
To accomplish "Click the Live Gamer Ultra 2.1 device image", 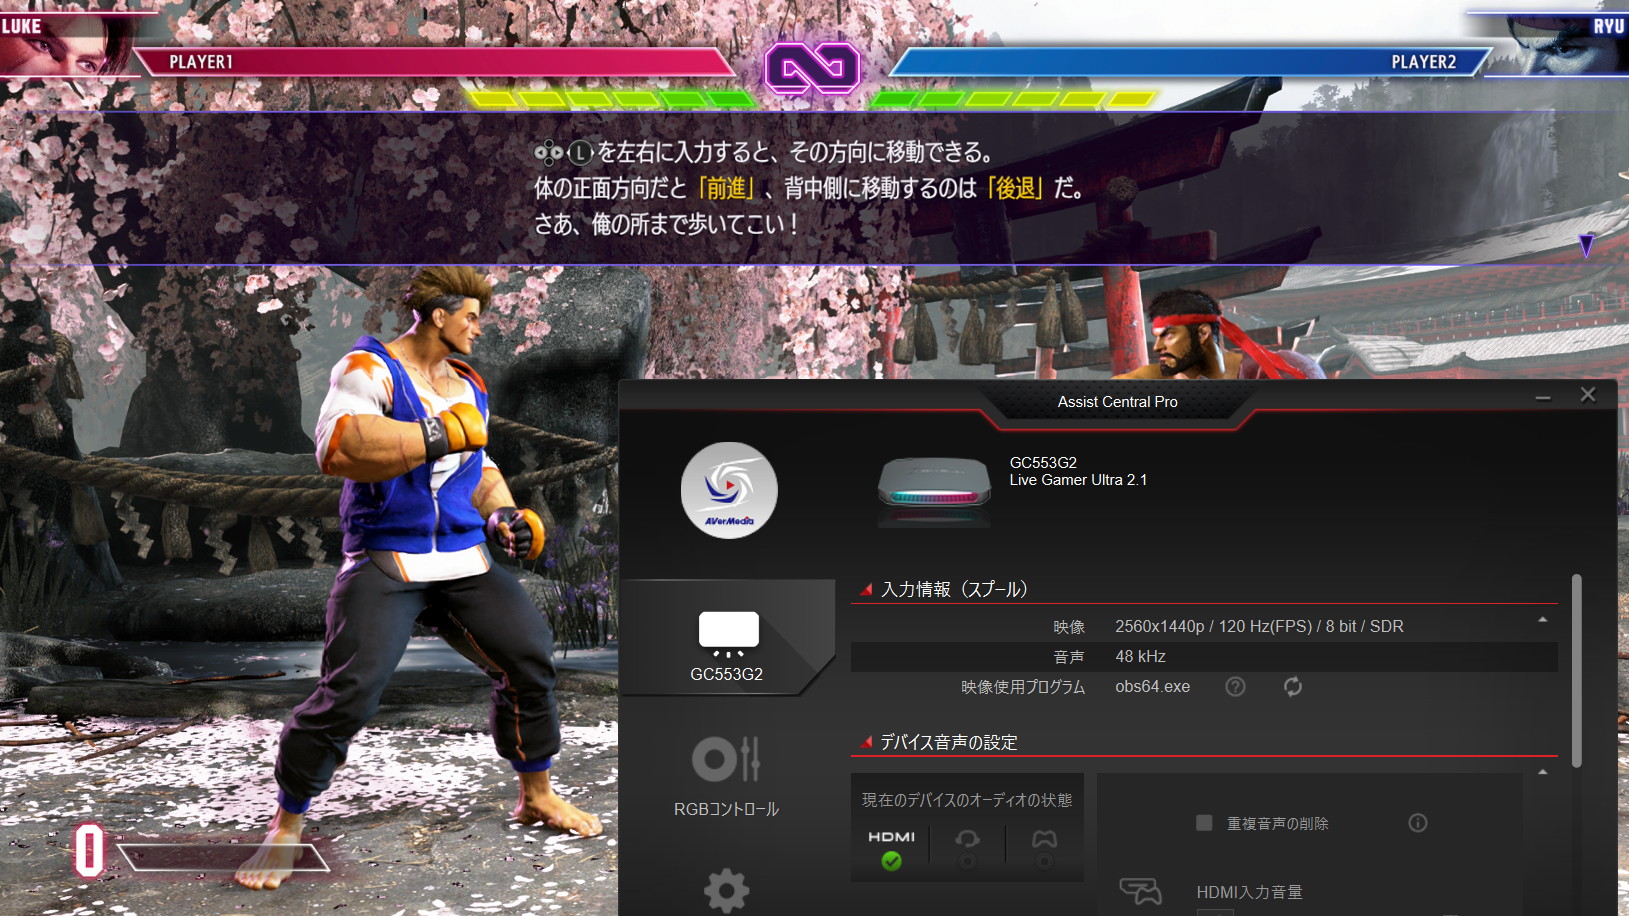I will click(x=934, y=489).
